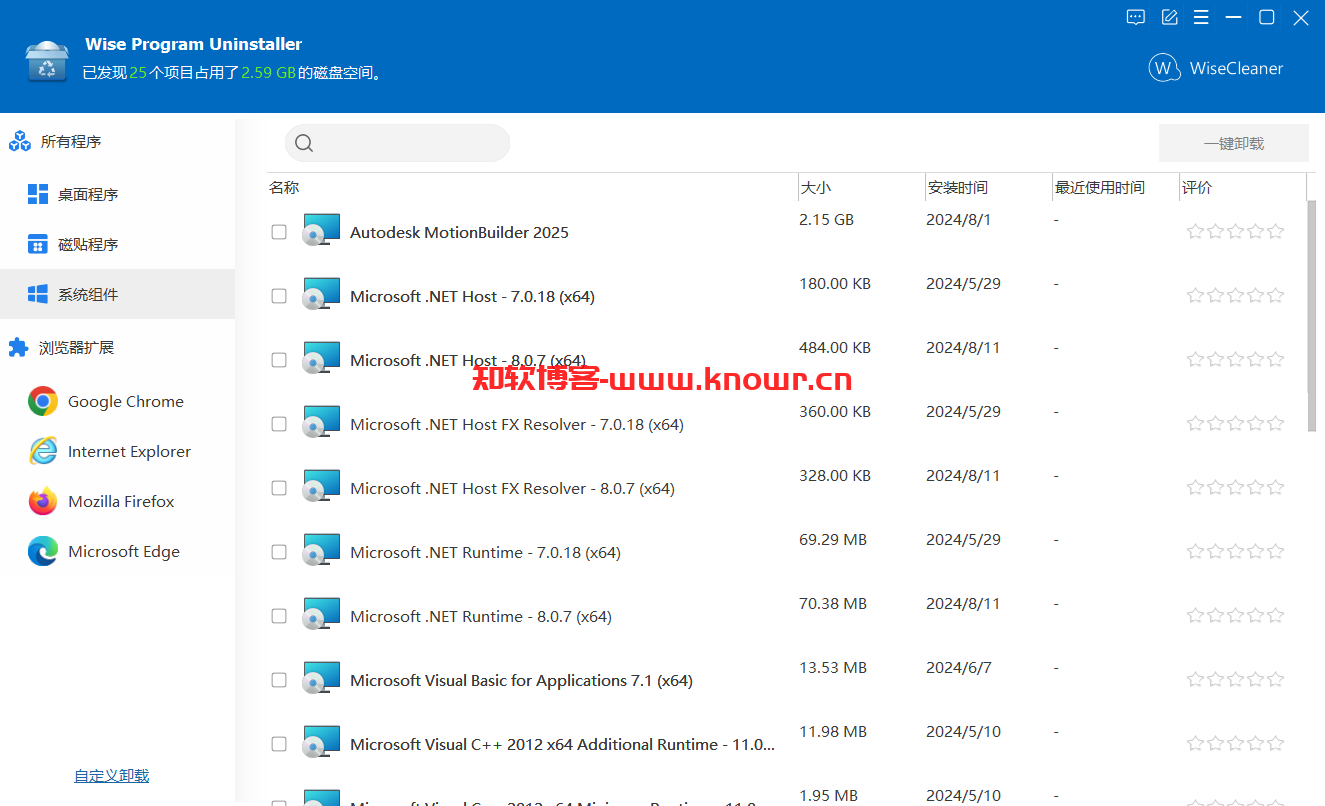Image resolution: width=1325 pixels, height=806 pixels.
Task: Rate Microsoft .NET Runtime 8.0.7 three stars
Action: pyautogui.click(x=1235, y=616)
